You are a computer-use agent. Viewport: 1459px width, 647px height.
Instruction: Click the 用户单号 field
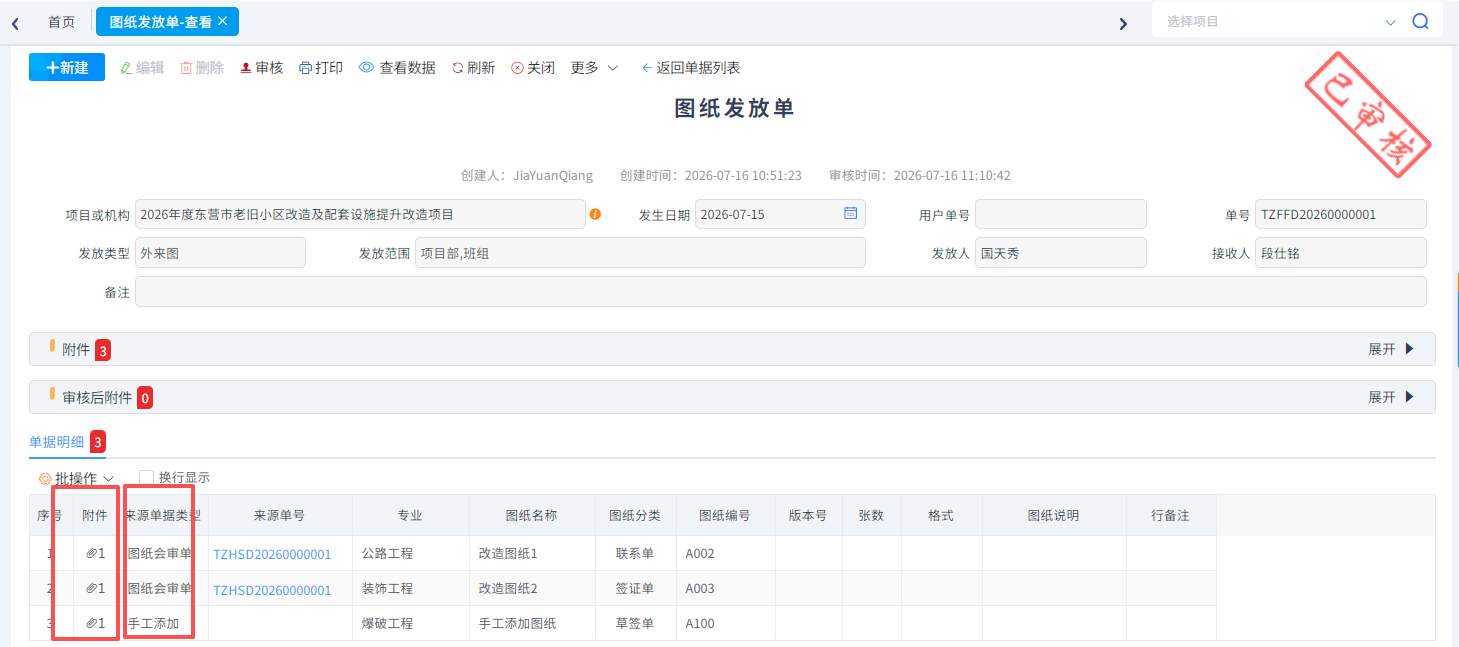point(1061,214)
